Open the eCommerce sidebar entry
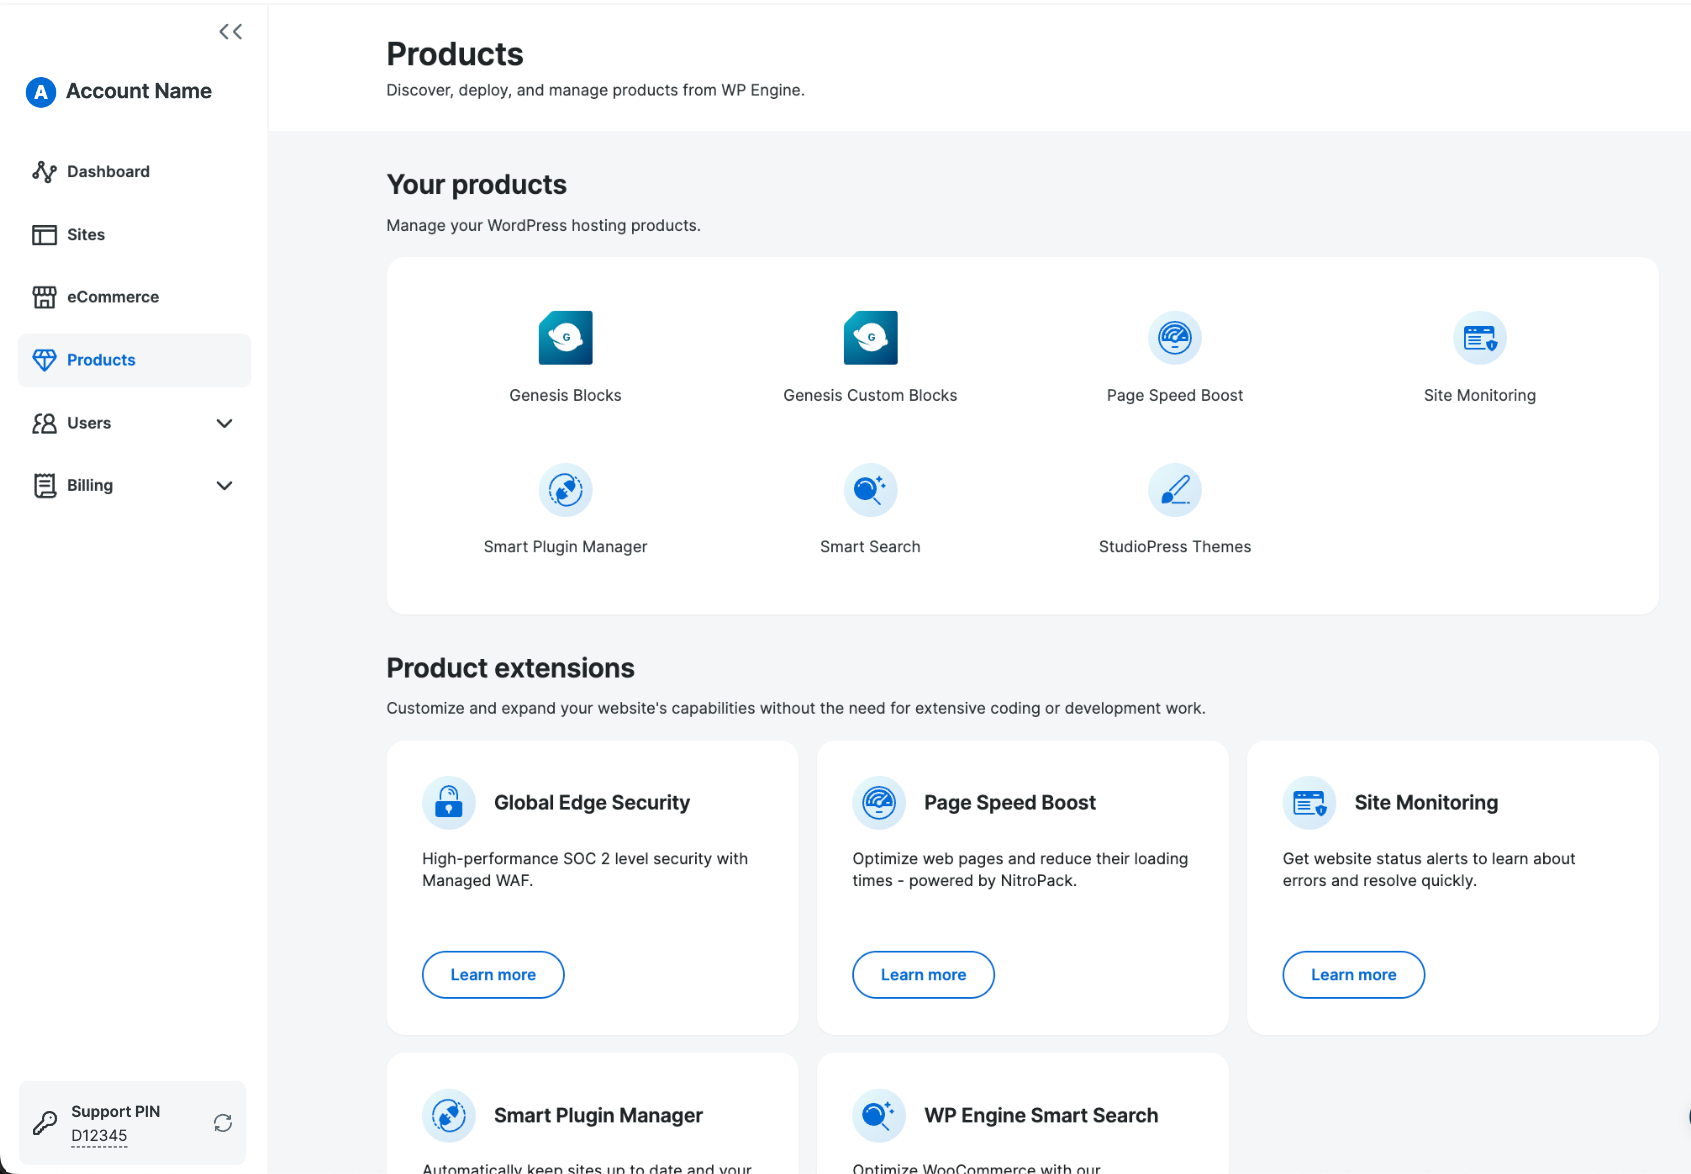The width and height of the screenshot is (1691, 1174). tap(112, 296)
